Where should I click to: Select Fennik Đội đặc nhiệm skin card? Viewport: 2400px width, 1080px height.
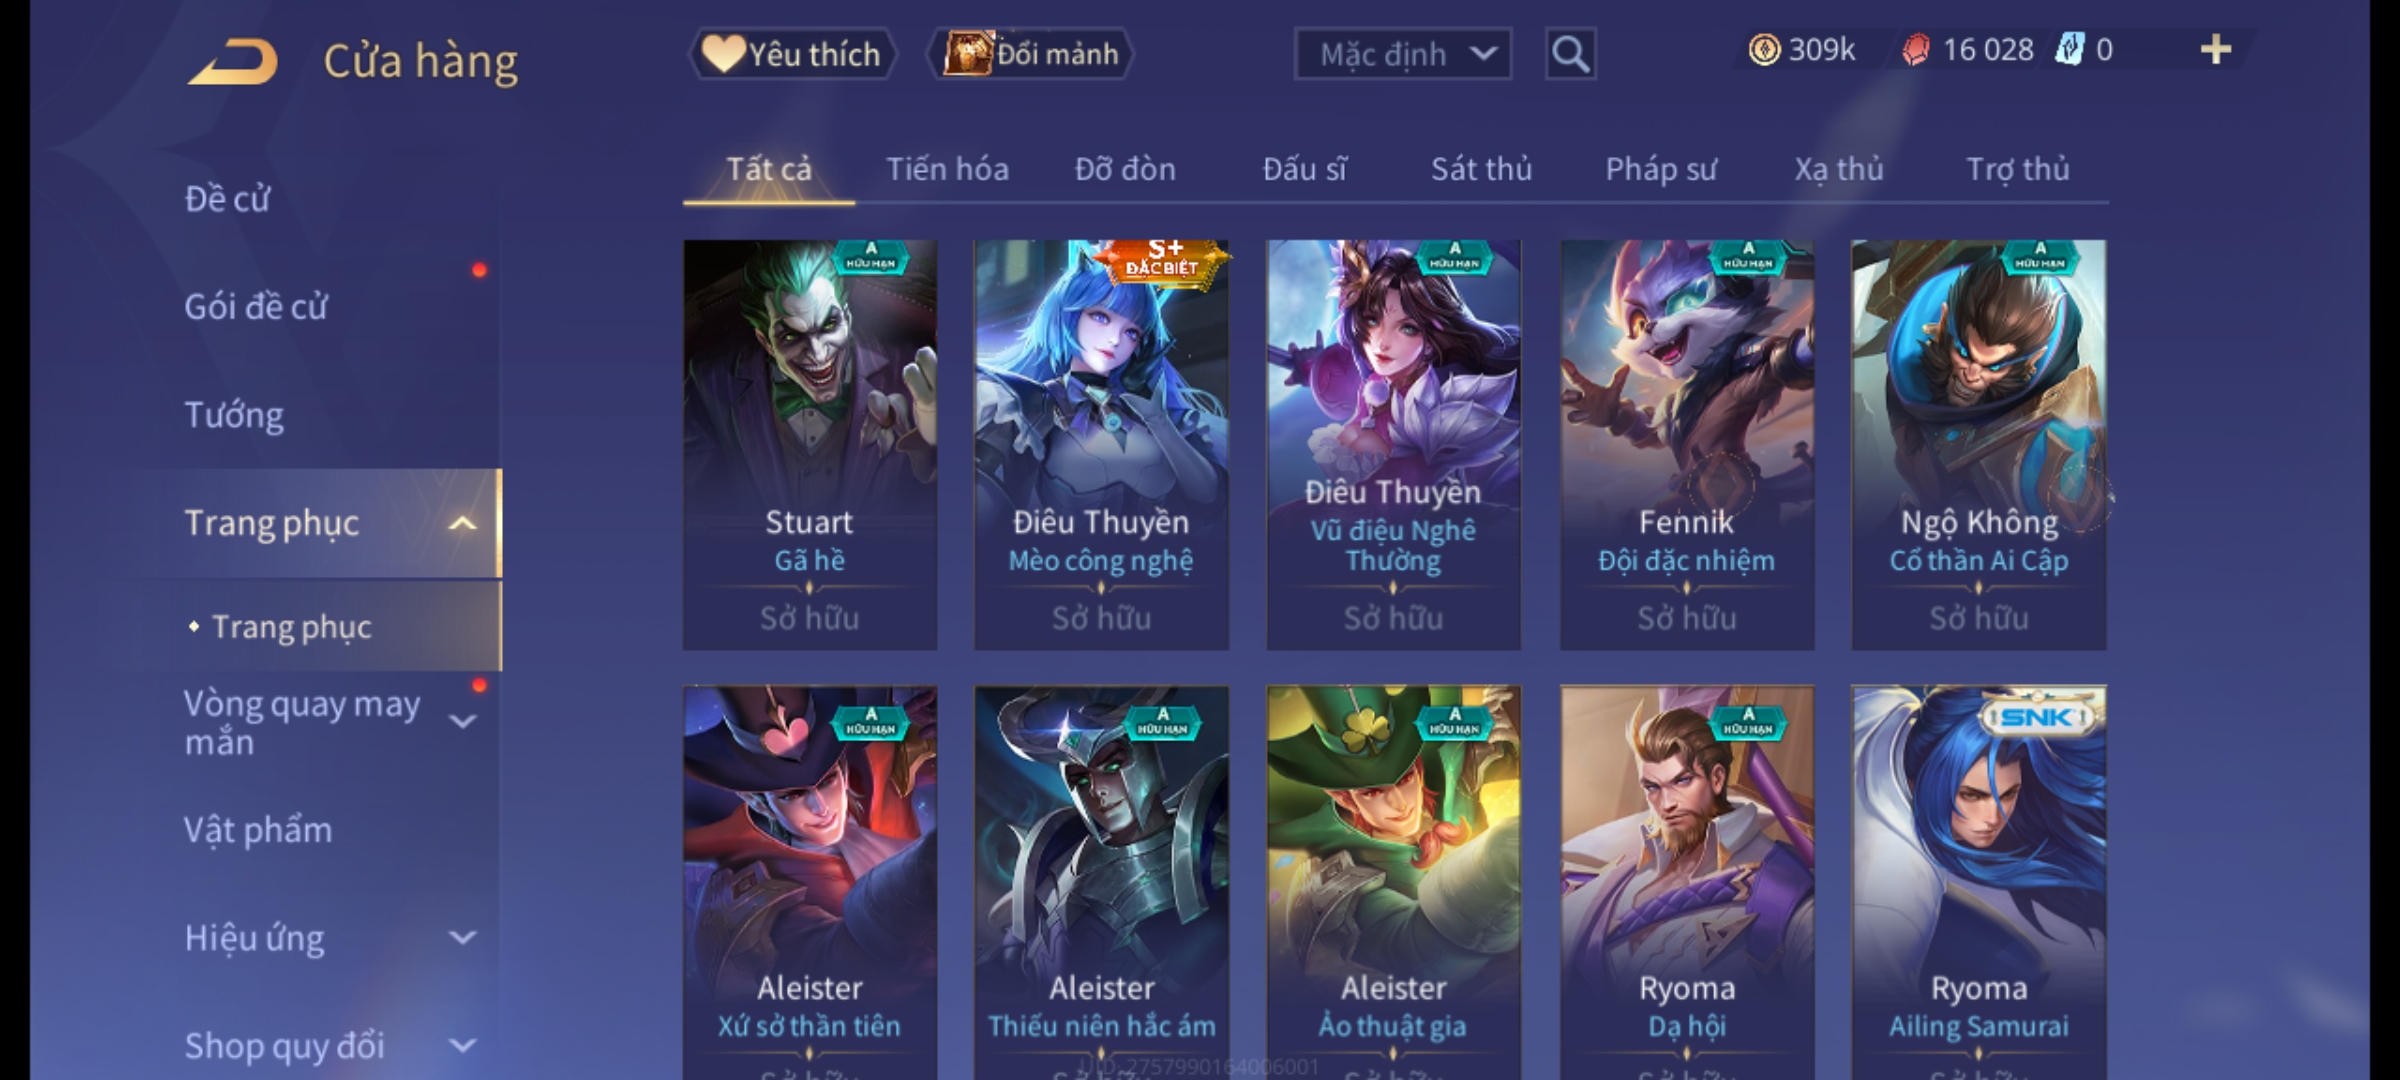click(x=1687, y=445)
